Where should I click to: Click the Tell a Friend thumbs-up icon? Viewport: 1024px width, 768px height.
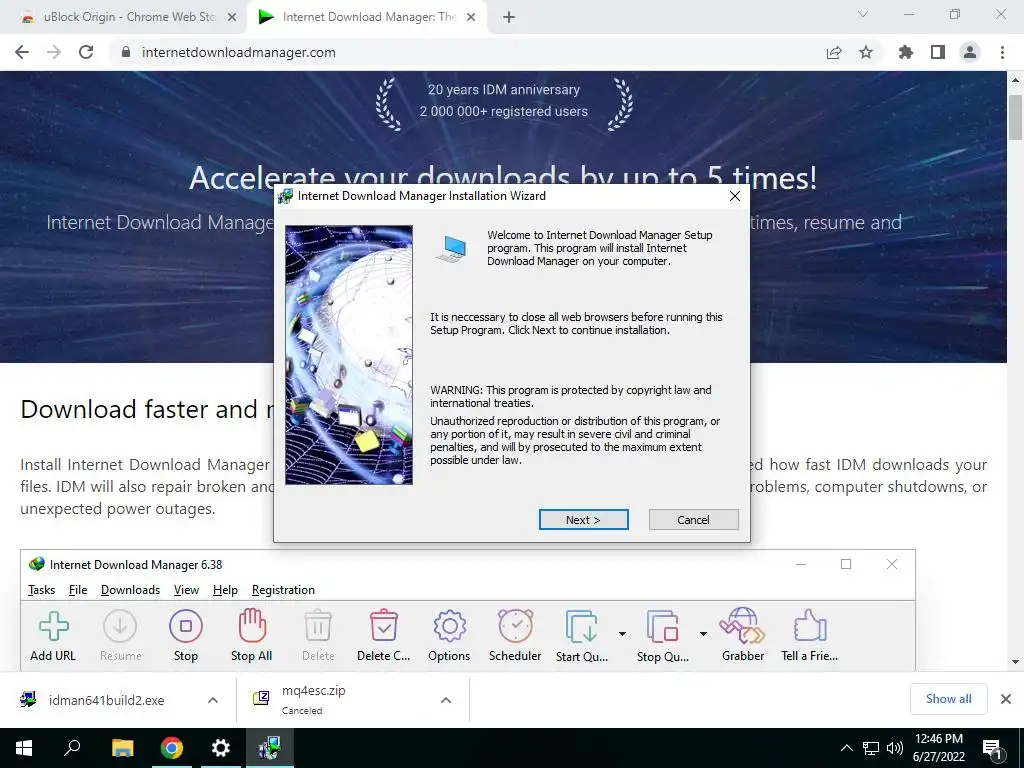click(x=810, y=626)
